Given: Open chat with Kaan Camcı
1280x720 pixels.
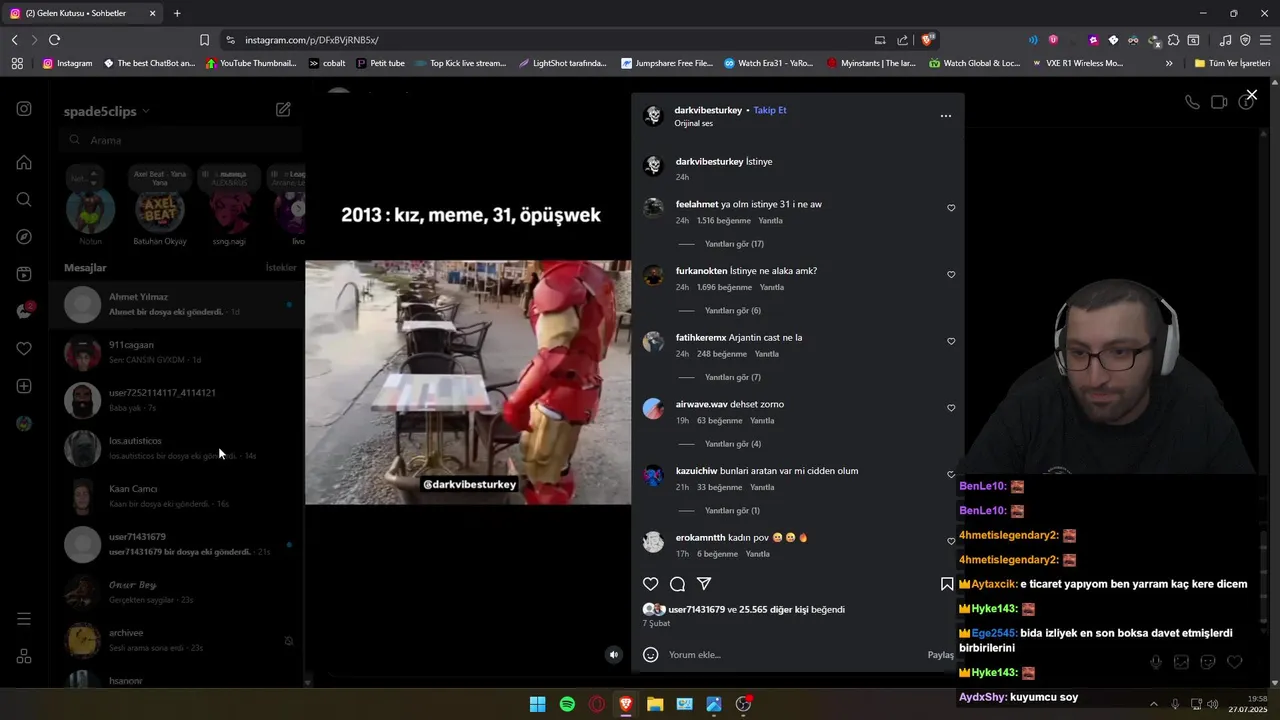Looking at the screenshot, I should tap(177, 496).
